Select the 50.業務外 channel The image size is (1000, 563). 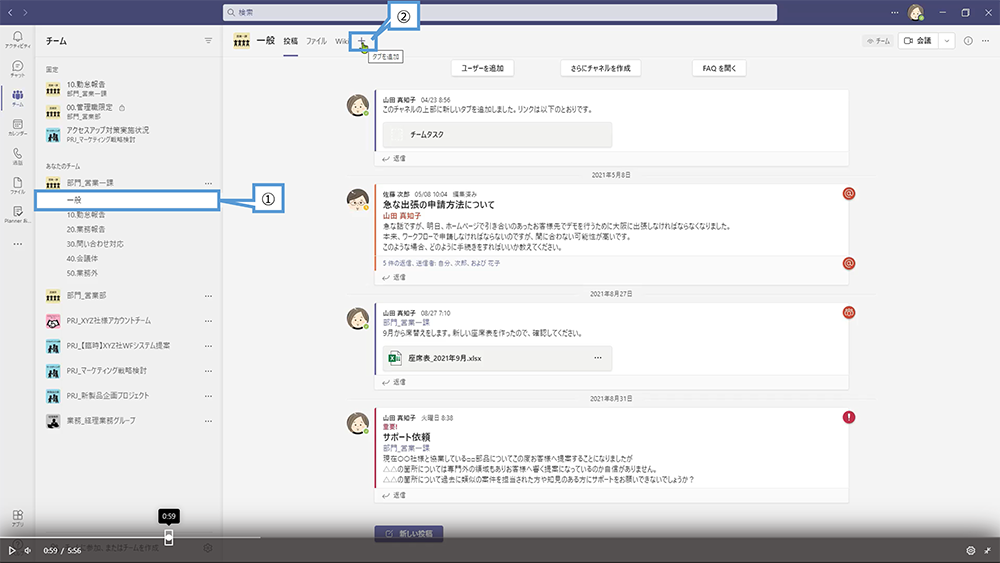(x=82, y=273)
